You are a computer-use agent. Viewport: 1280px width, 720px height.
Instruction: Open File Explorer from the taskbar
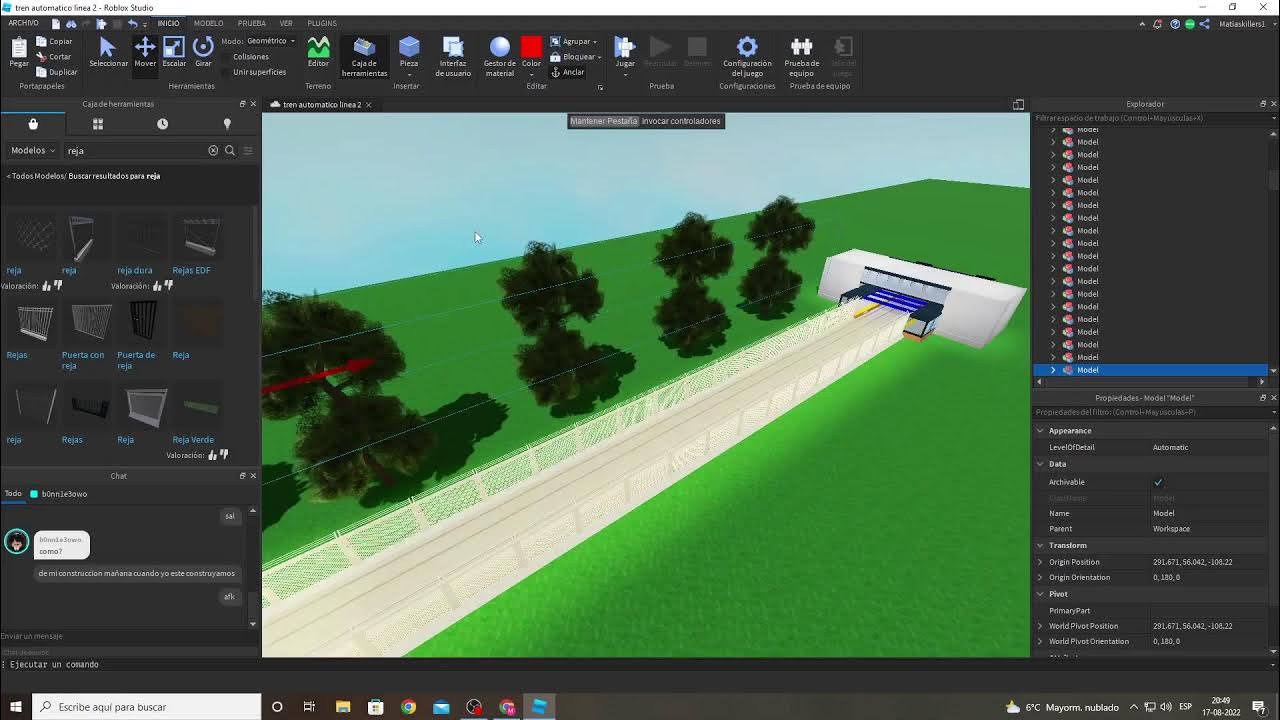[x=343, y=707]
